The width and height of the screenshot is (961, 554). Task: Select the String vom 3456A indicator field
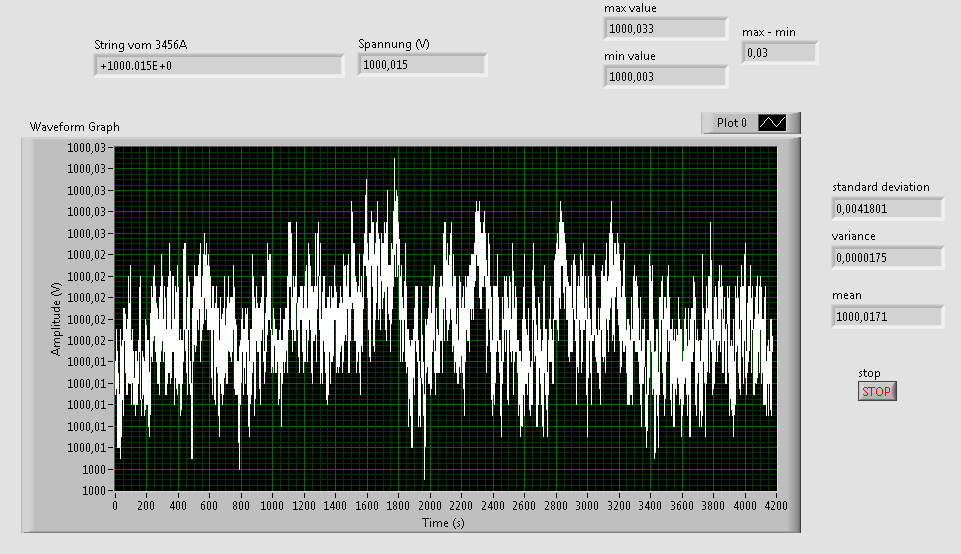(219, 66)
